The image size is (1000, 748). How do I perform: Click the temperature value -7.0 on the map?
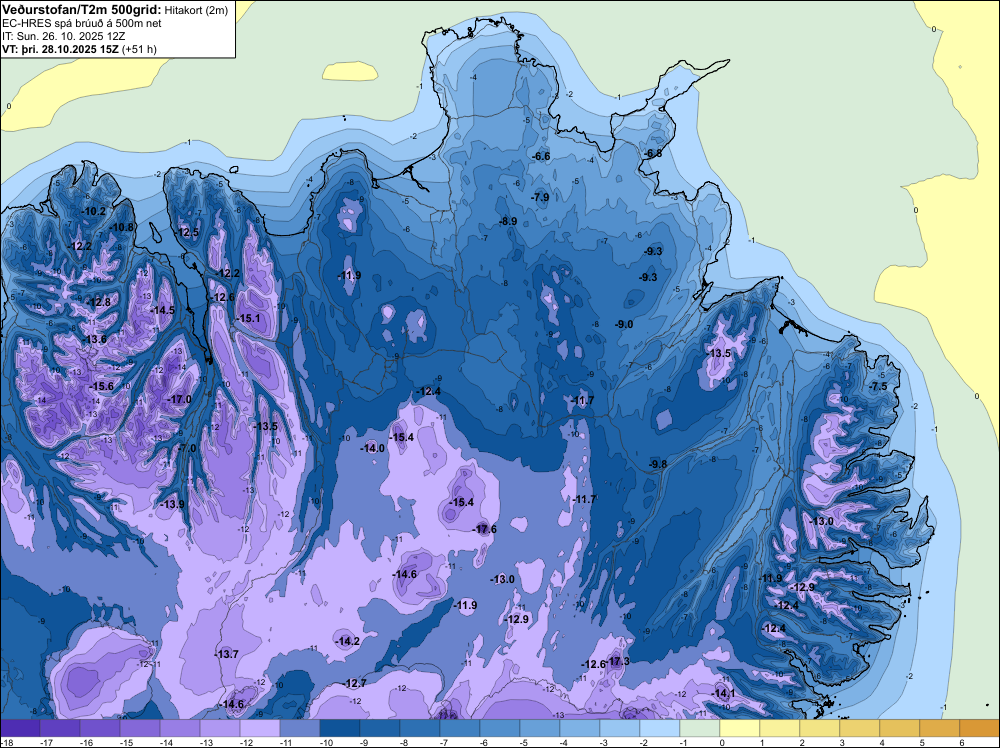pos(187,448)
